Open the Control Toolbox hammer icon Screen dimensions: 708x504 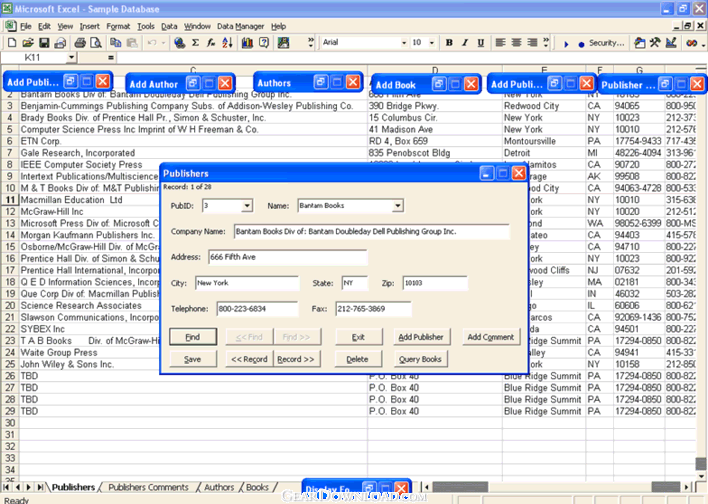coord(655,43)
